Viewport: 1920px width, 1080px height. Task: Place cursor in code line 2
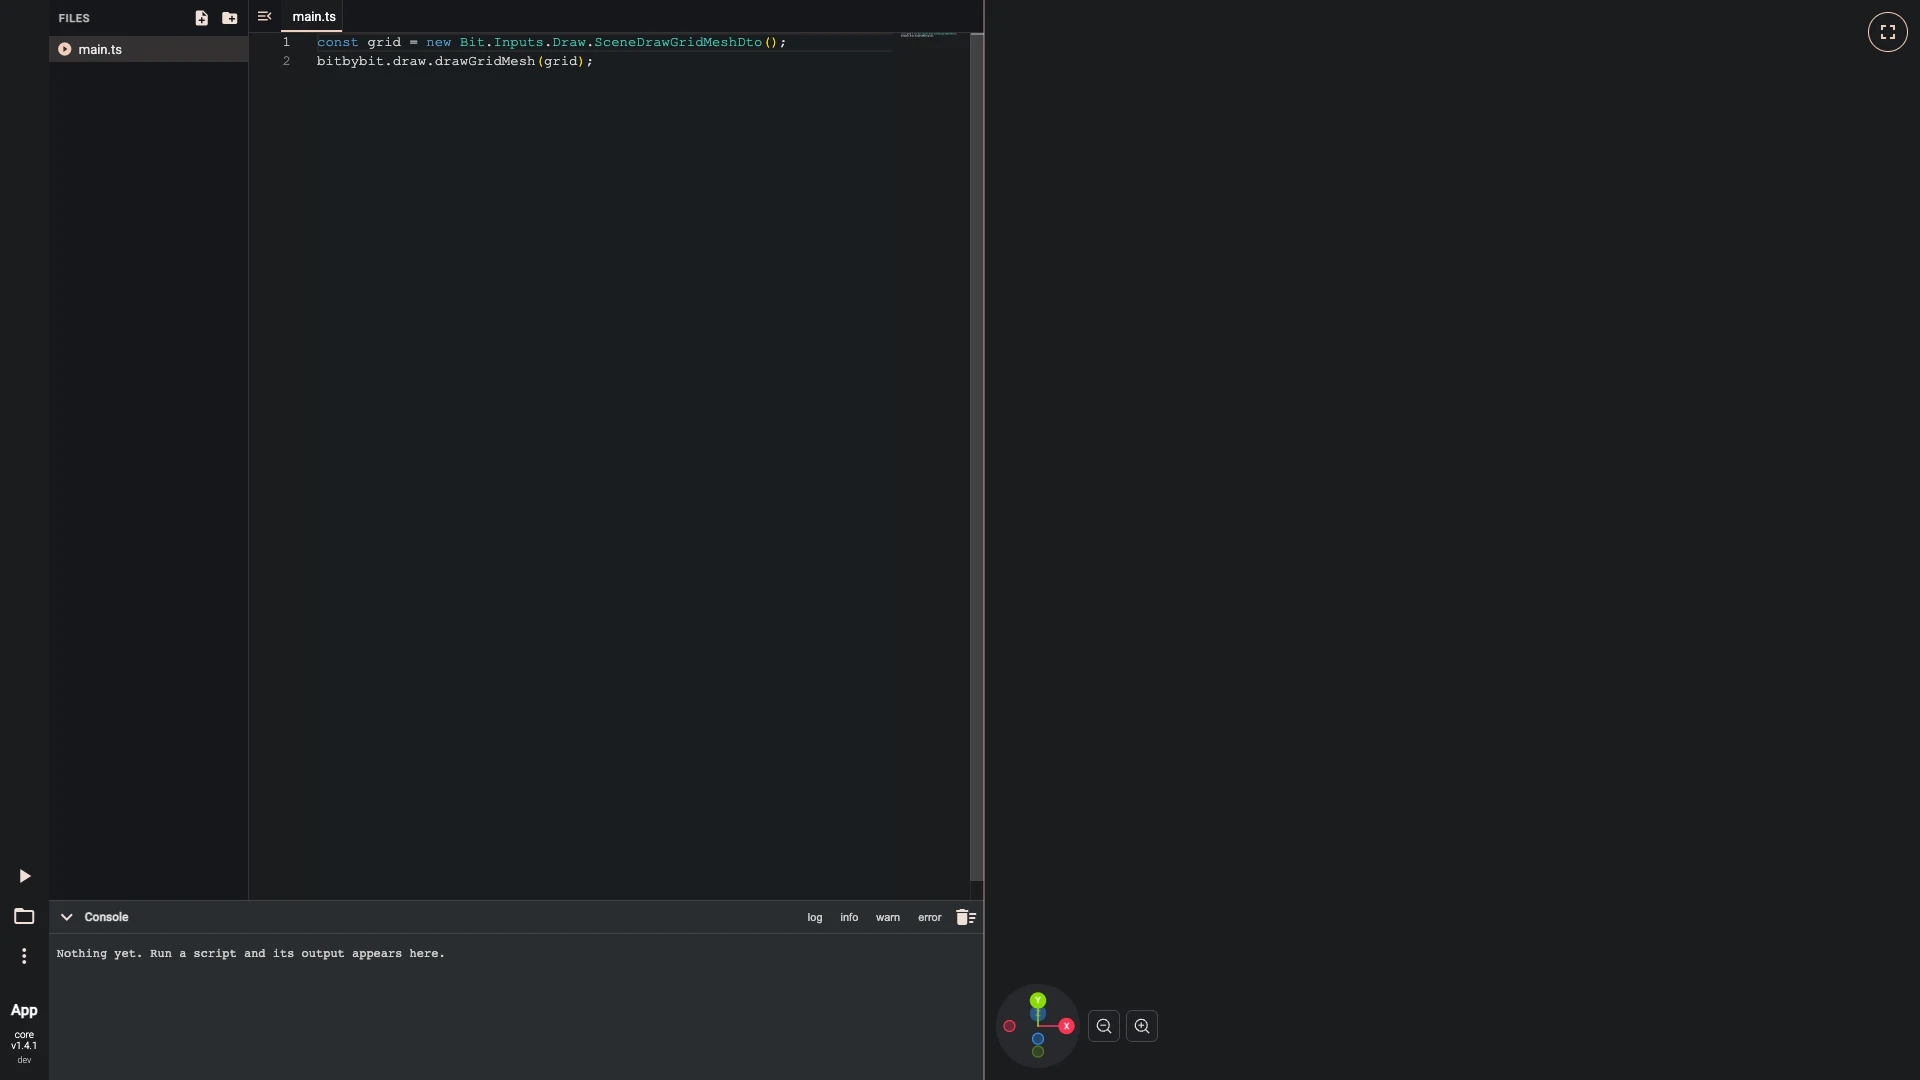[455, 61]
